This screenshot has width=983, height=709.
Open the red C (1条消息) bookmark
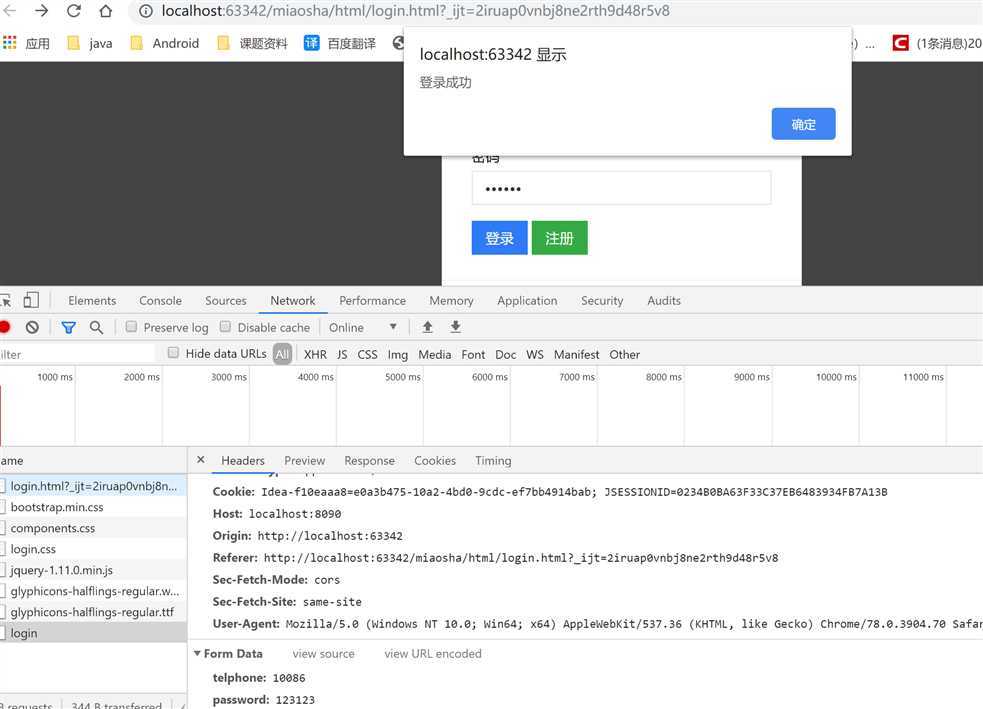[x=937, y=43]
